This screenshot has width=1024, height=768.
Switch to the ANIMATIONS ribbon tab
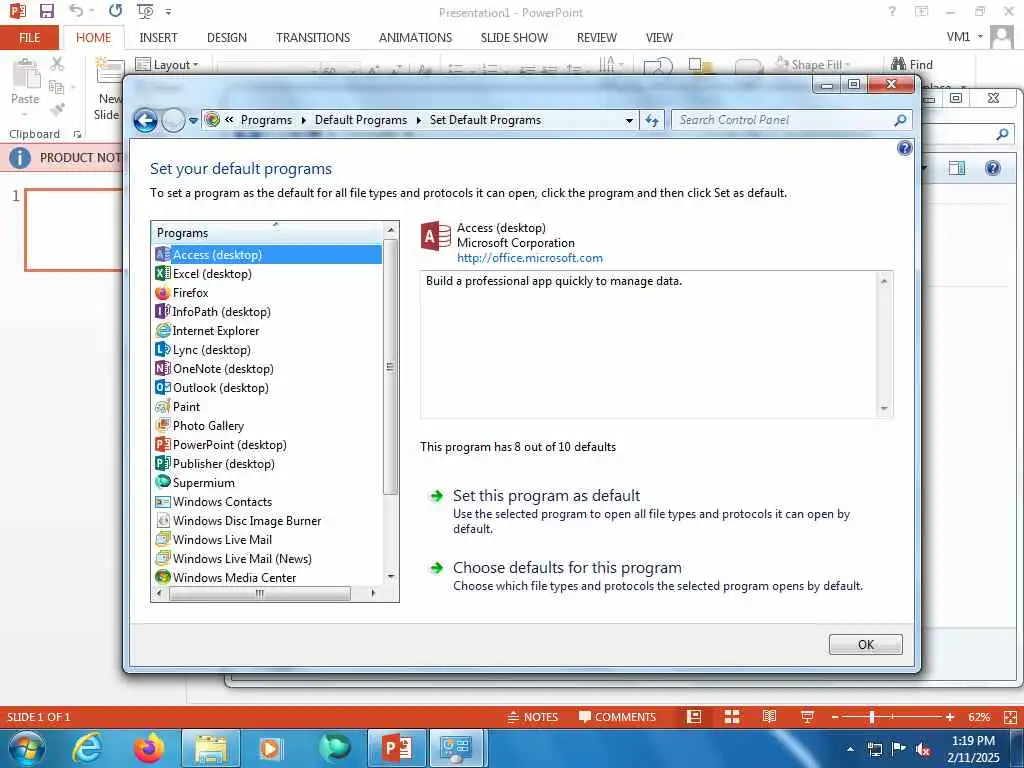[415, 38]
